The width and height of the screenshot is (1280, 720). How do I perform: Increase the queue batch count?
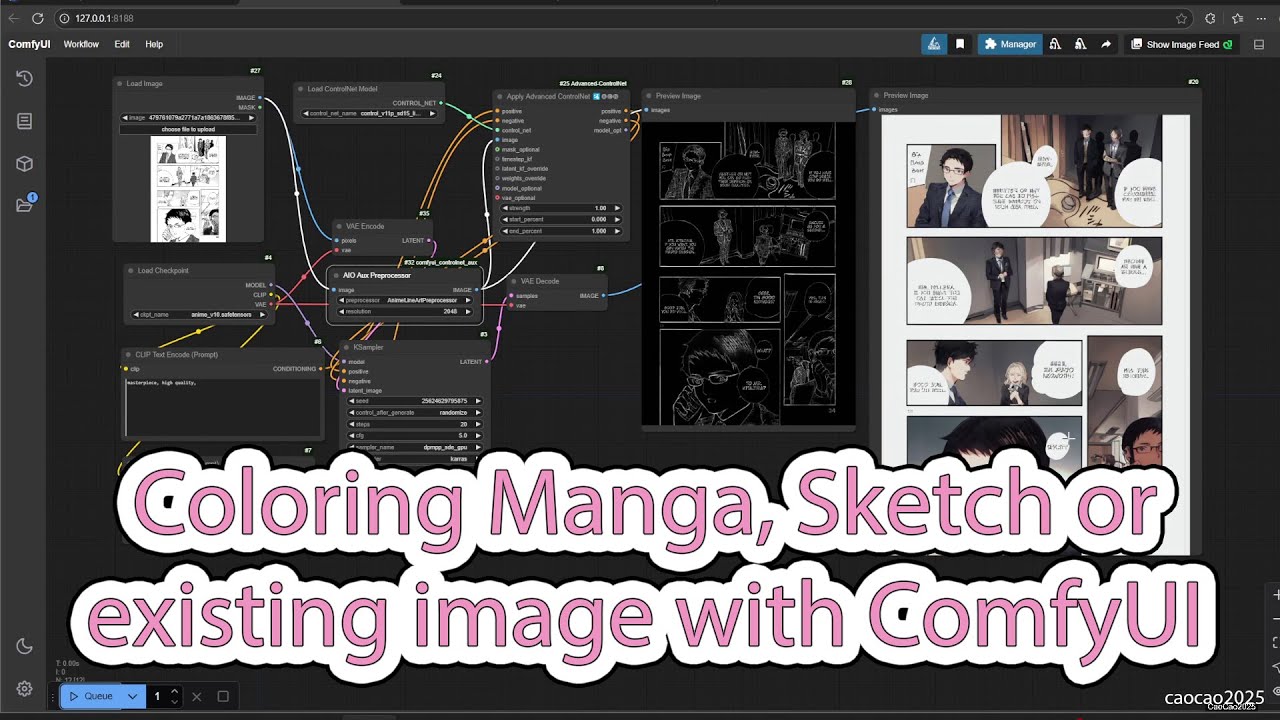point(174,691)
